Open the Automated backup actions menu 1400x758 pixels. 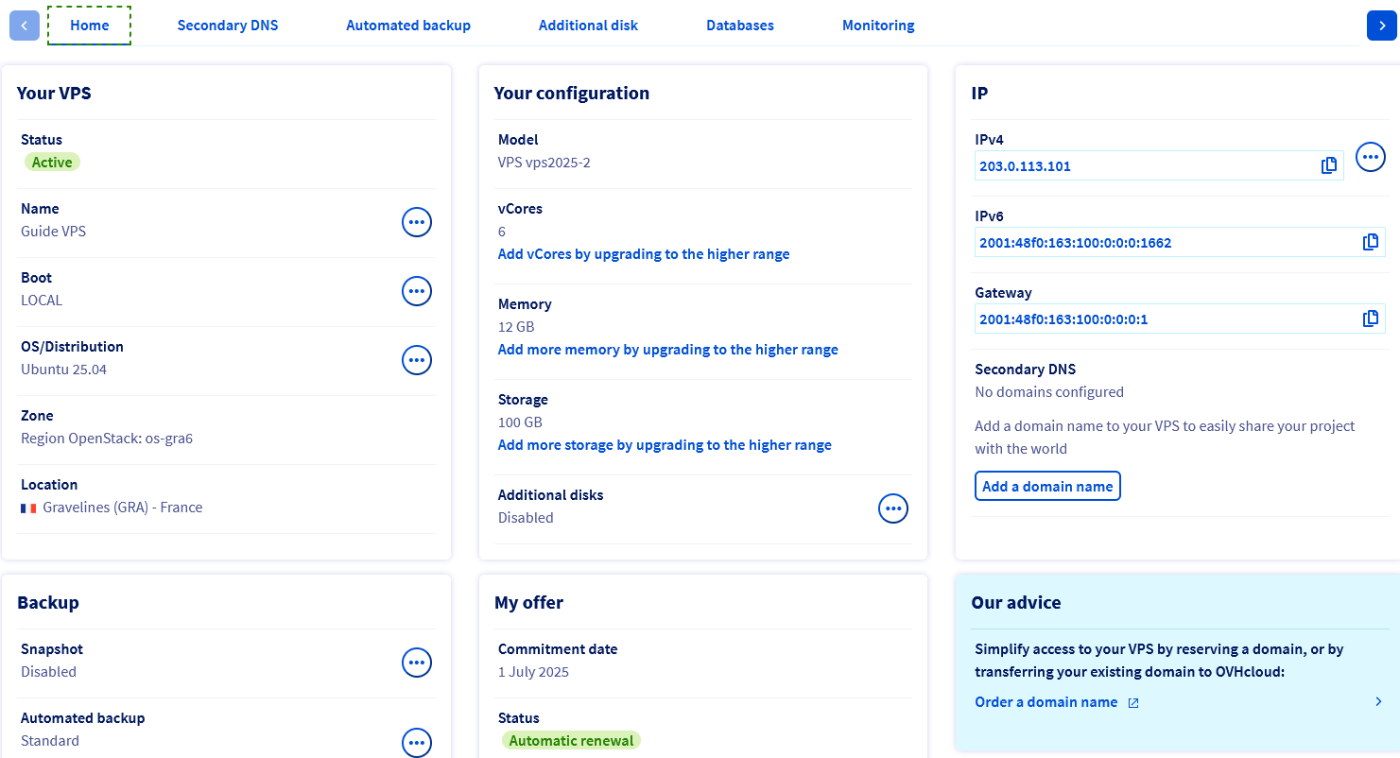[x=416, y=742]
